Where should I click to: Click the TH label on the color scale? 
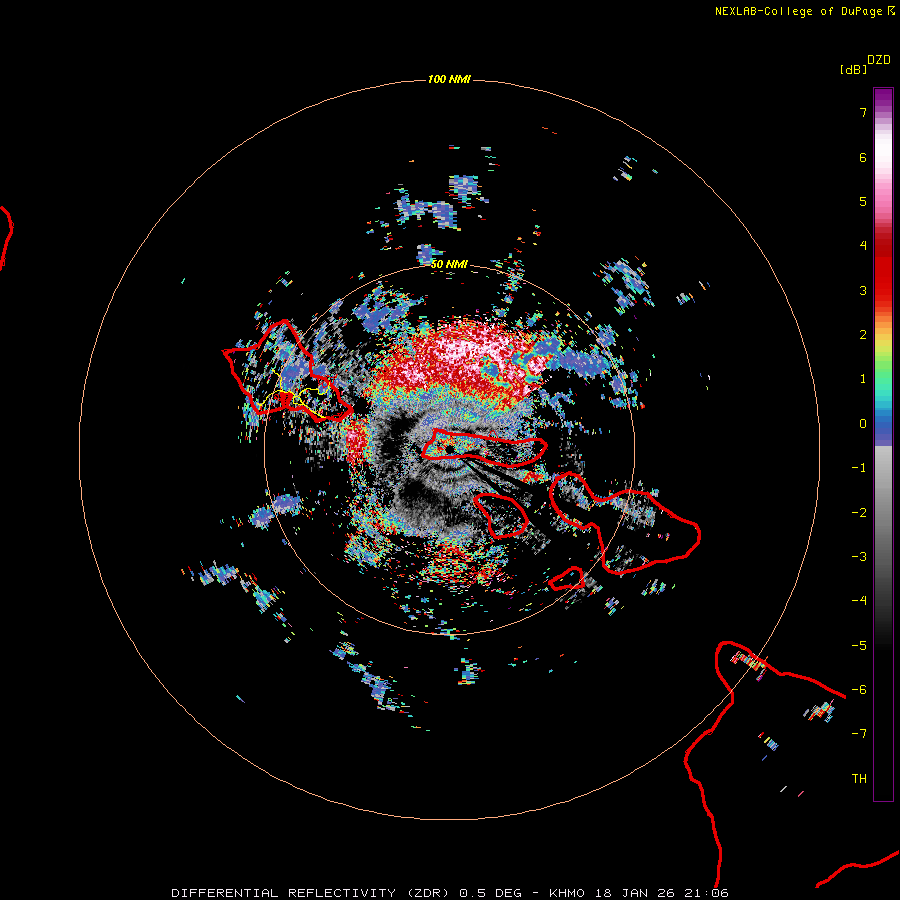859,779
